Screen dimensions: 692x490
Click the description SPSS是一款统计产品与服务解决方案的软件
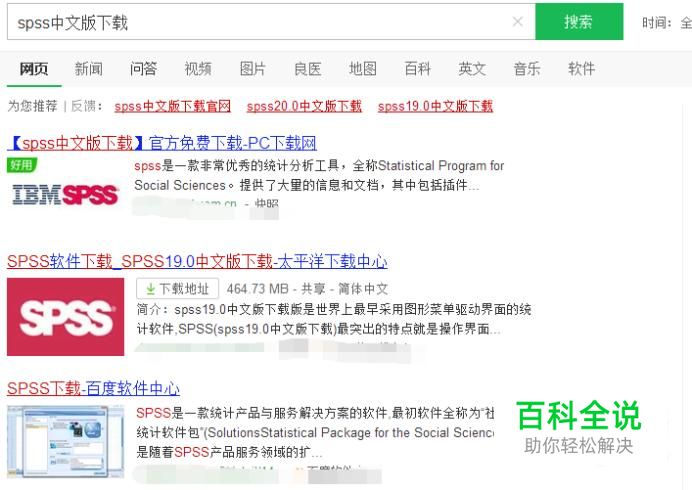pos(315,433)
